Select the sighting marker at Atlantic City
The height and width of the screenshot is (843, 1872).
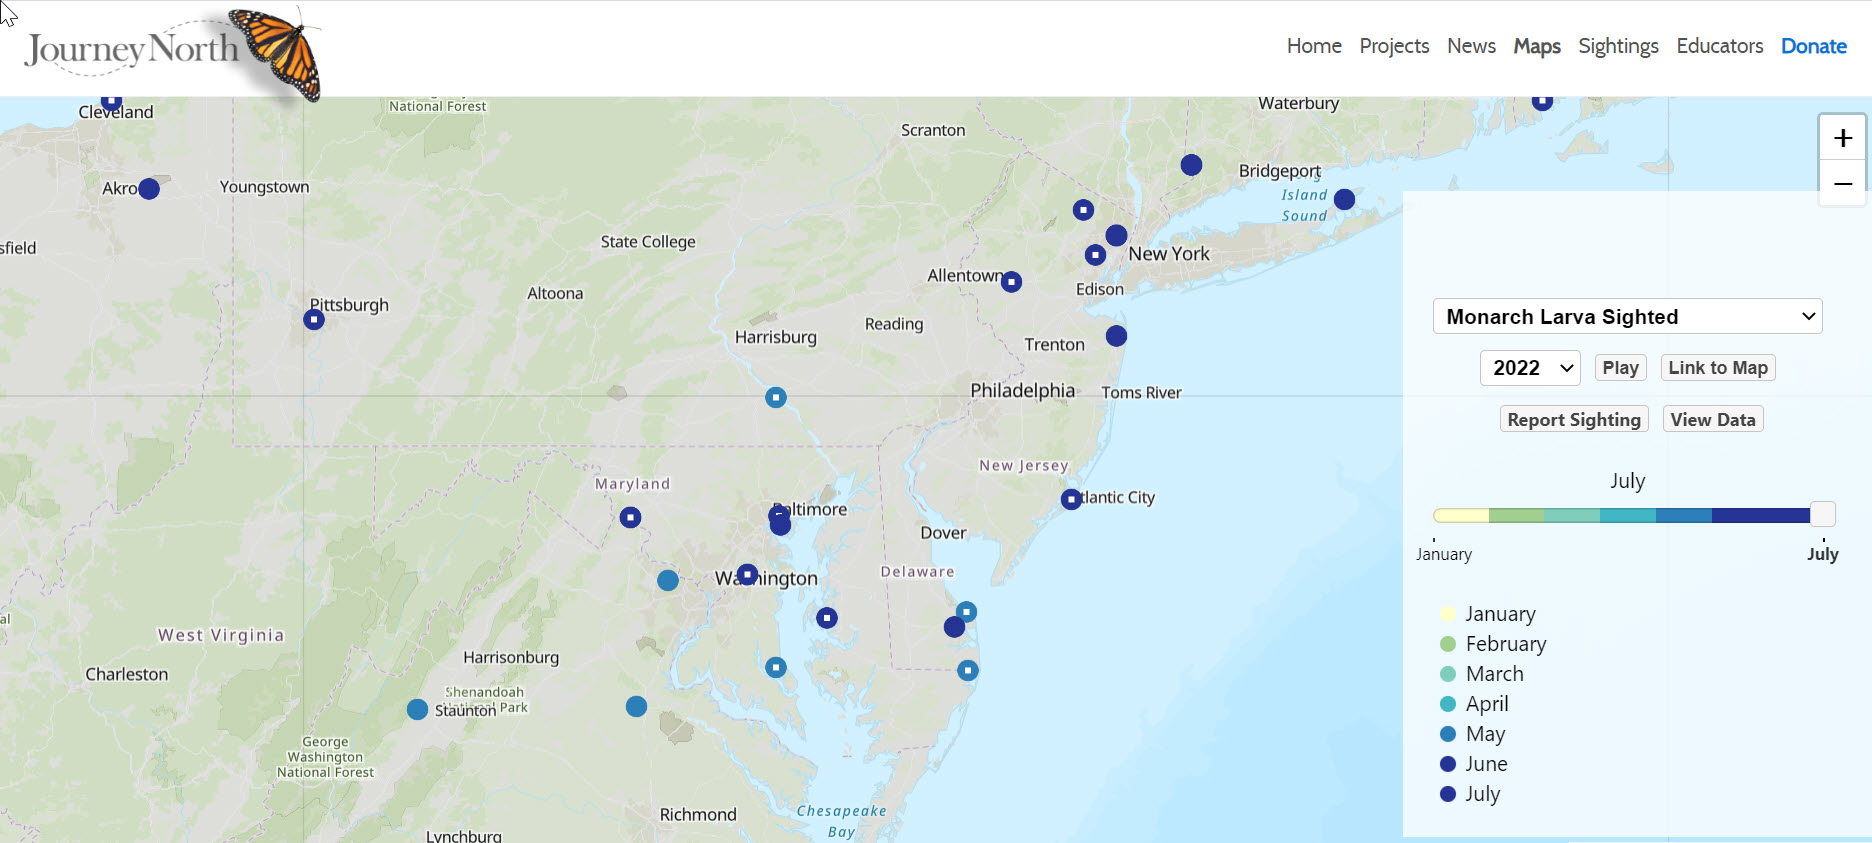click(1071, 499)
